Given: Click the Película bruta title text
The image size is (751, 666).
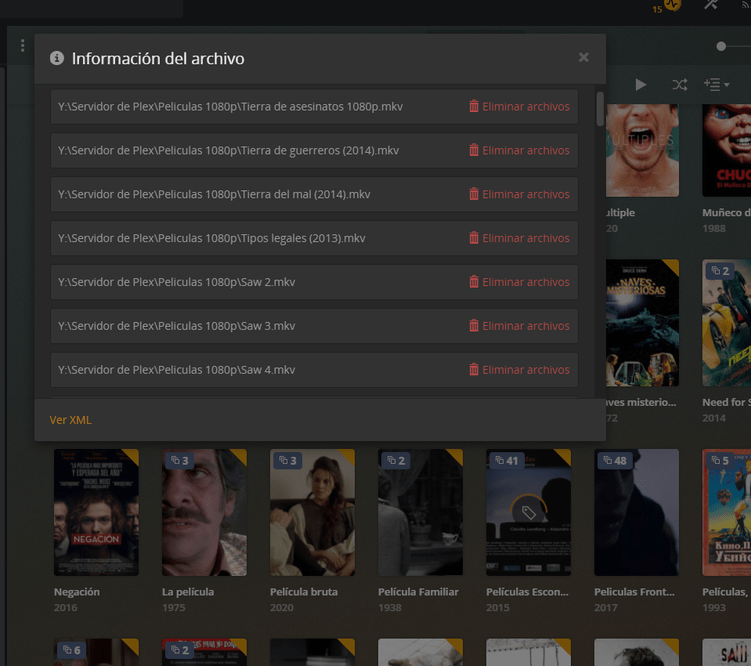Looking at the screenshot, I should 304,592.
